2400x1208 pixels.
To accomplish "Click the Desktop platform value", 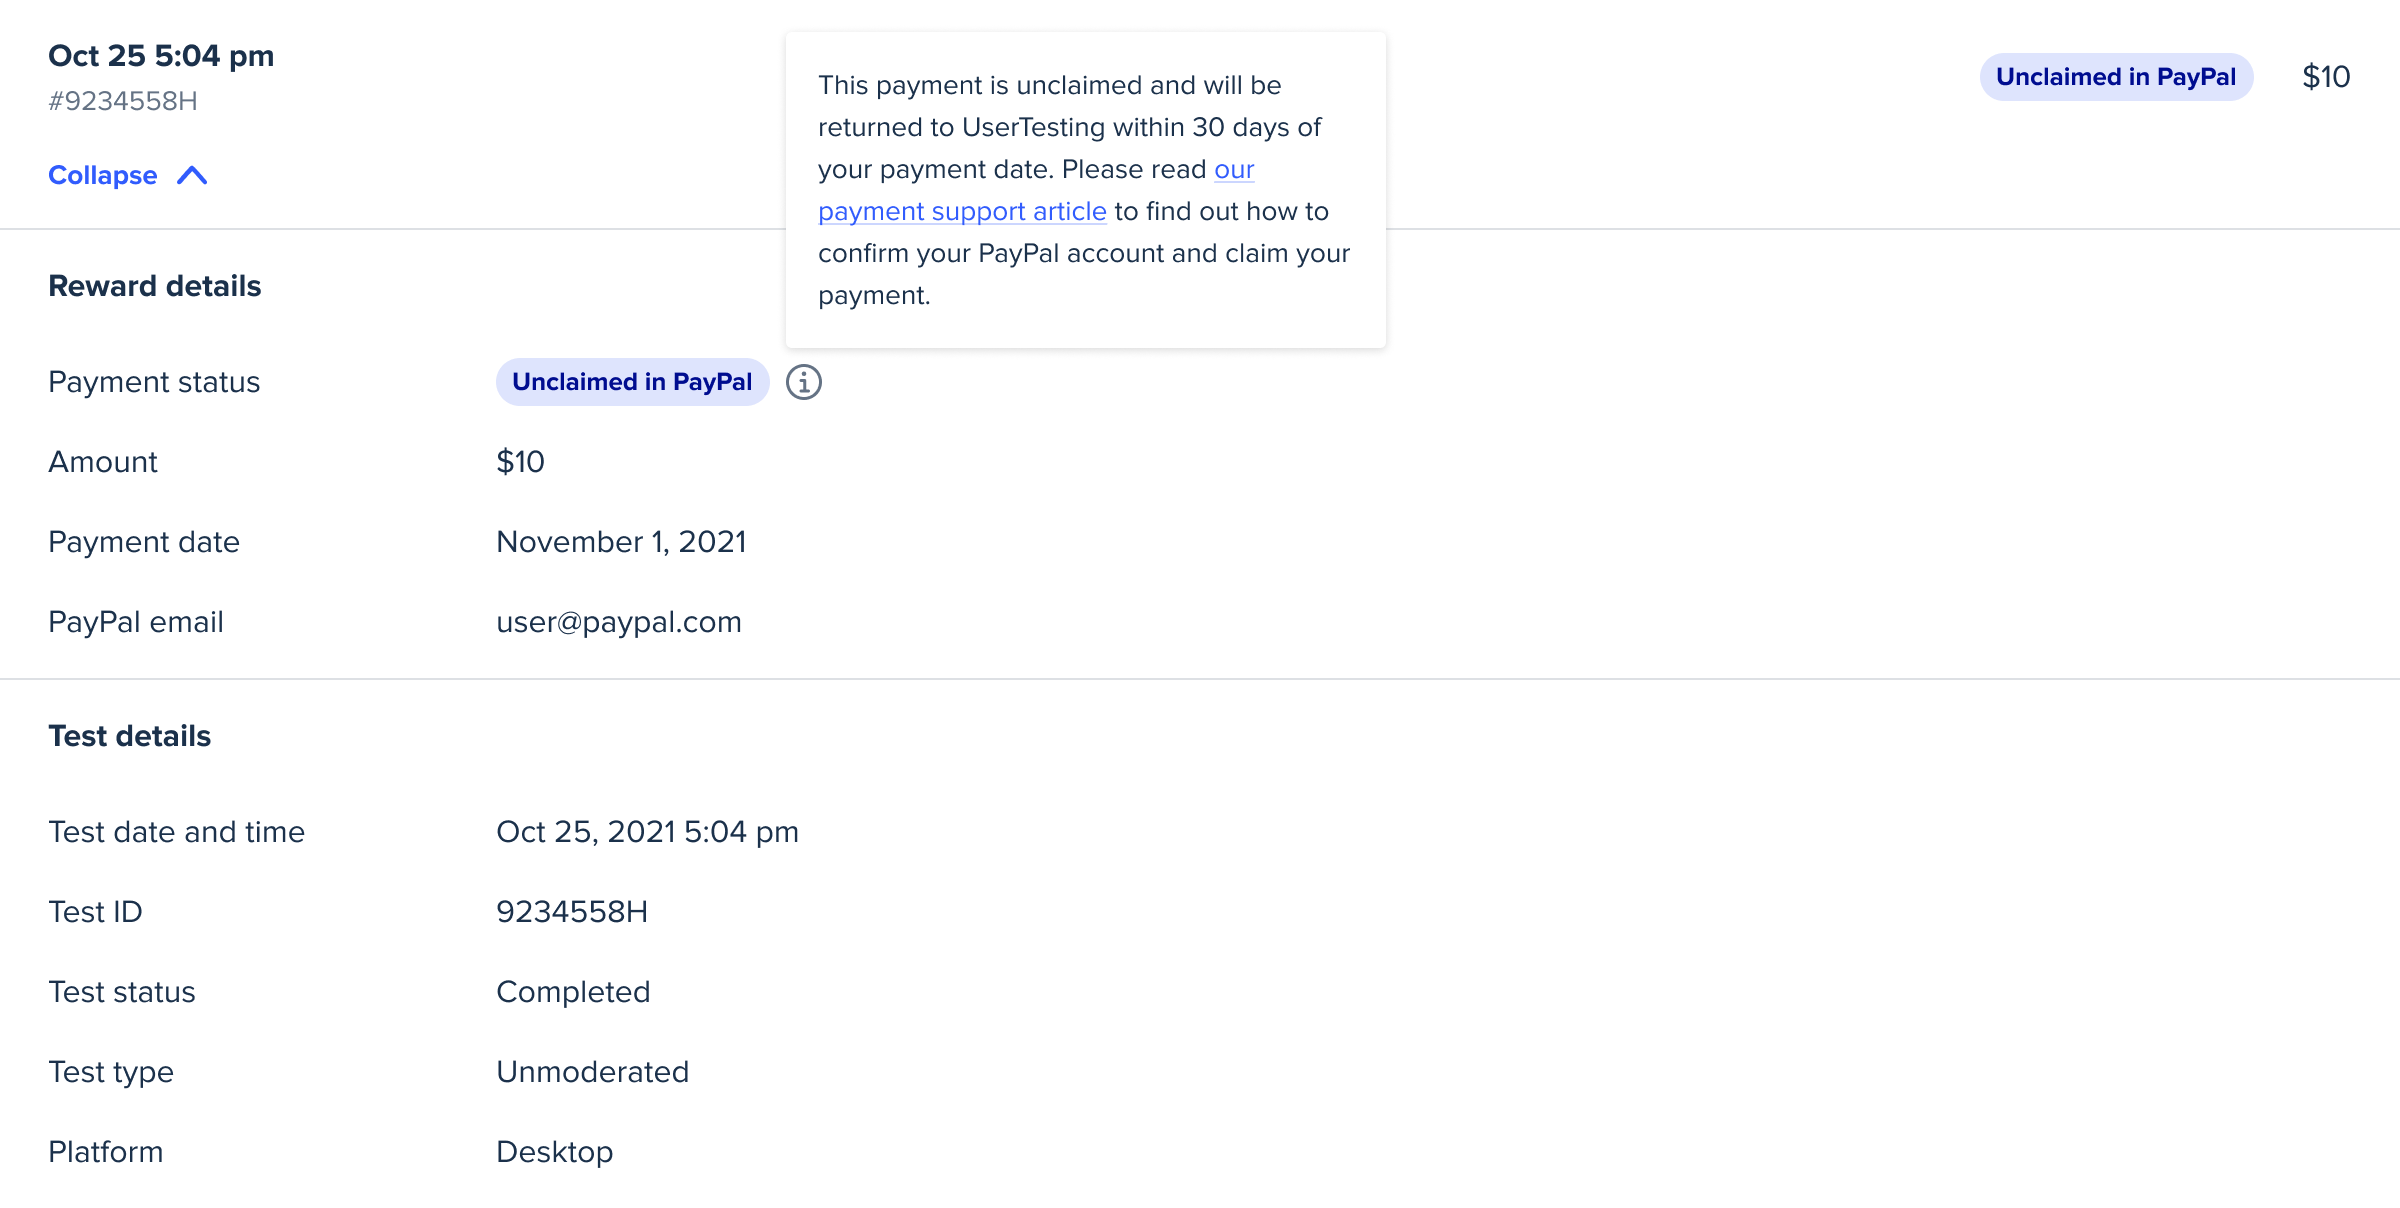I will pyautogui.click(x=555, y=1152).
